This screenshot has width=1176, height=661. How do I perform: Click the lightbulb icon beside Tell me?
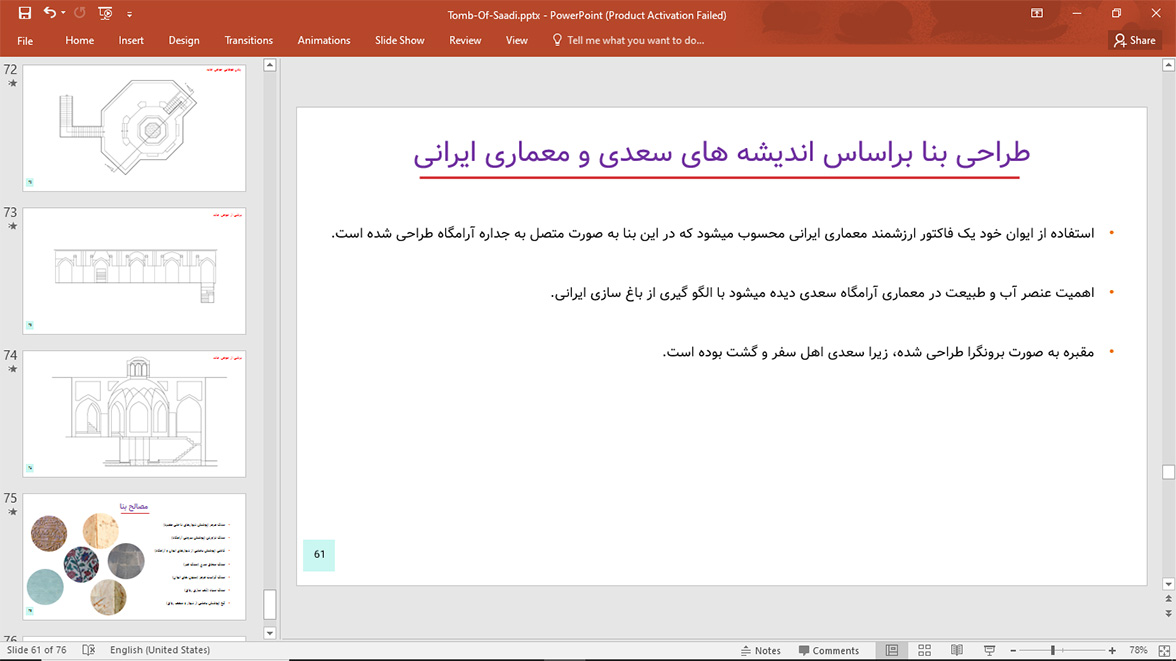556,41
